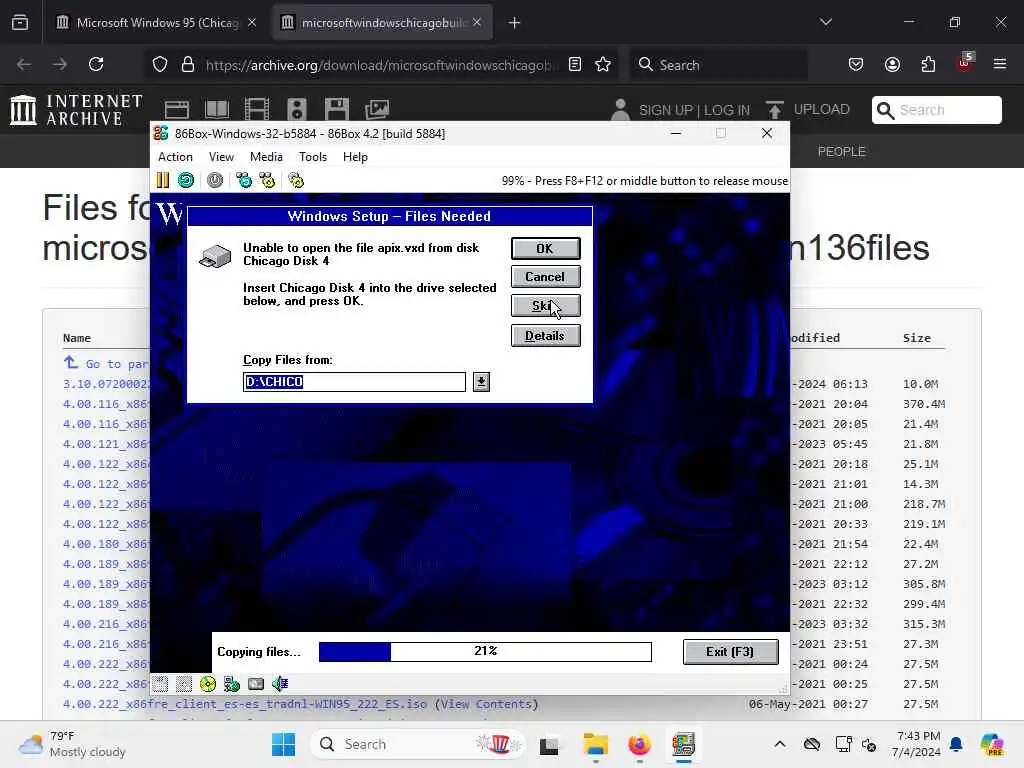Click the Ctrl+Alt+Esc toolbar icon in 86Box

tap(267, 180)
